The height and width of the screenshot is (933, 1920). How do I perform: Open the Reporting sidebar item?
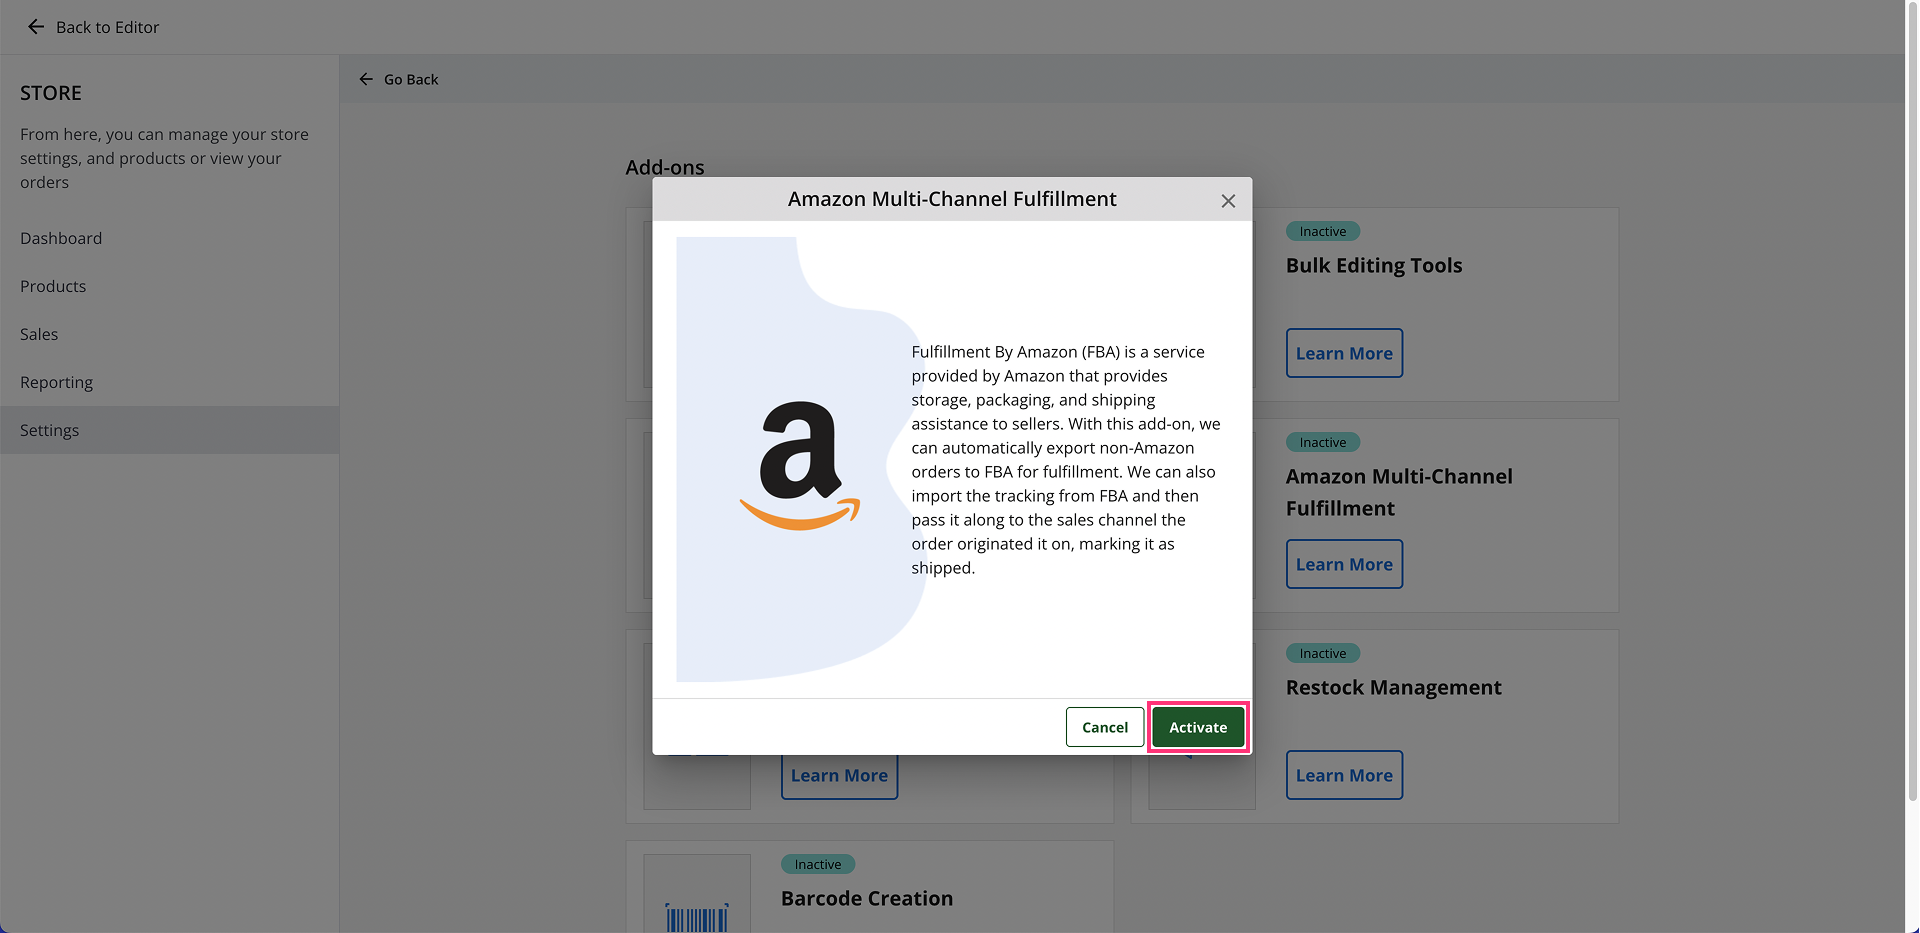(x=169, y=382)
